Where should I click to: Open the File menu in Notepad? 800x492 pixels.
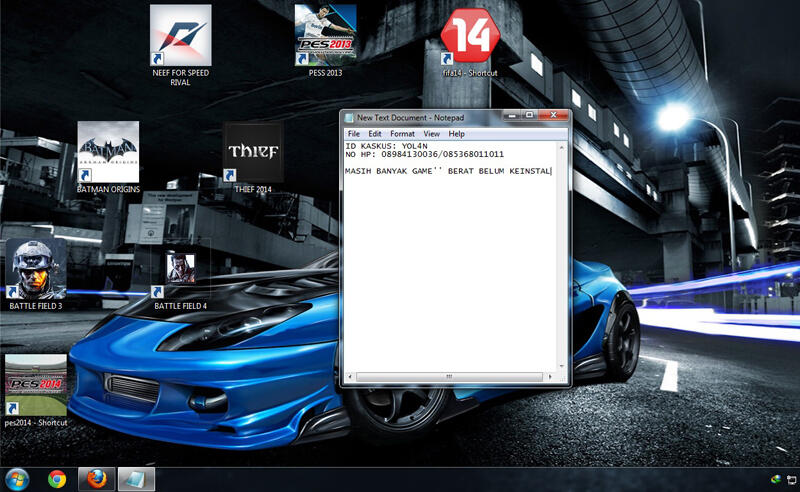pyautogui.click(x=354, y=134)
